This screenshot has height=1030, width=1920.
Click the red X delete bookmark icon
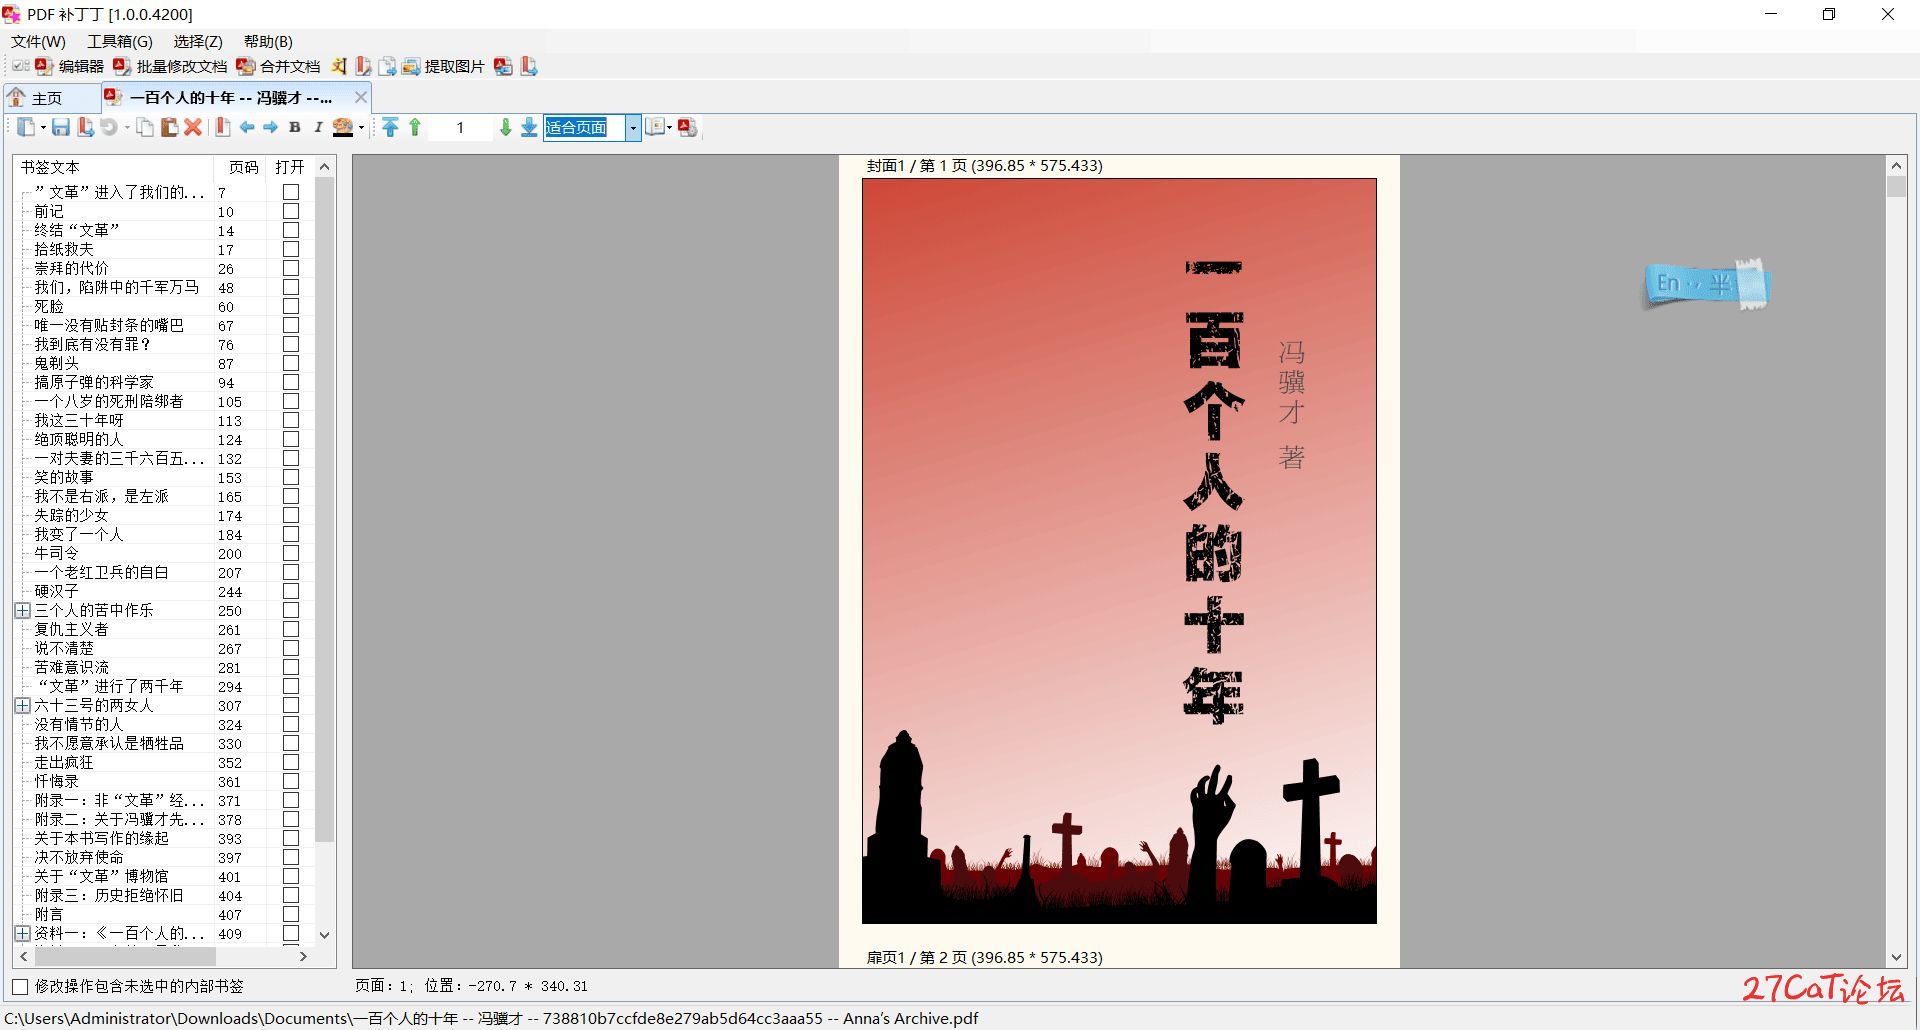[193, 127]
